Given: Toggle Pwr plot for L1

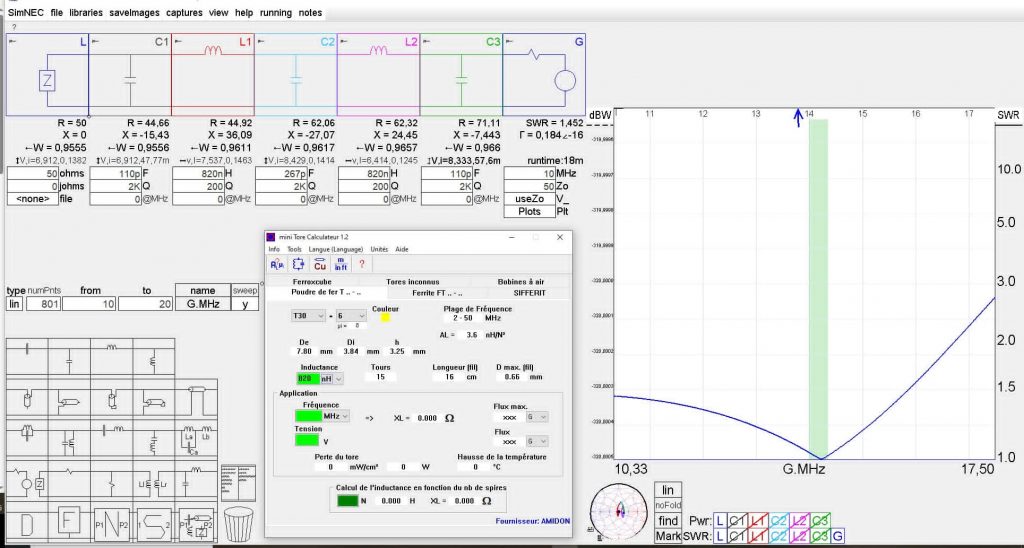Looking at the screenshot, I should point(759,521).
